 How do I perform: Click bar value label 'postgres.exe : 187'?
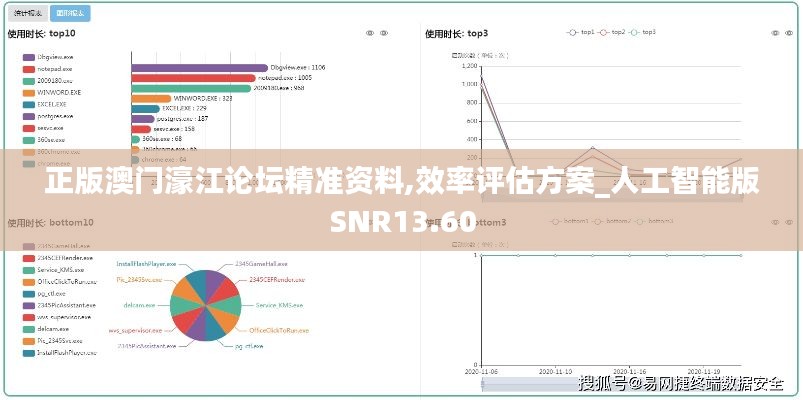183,118
